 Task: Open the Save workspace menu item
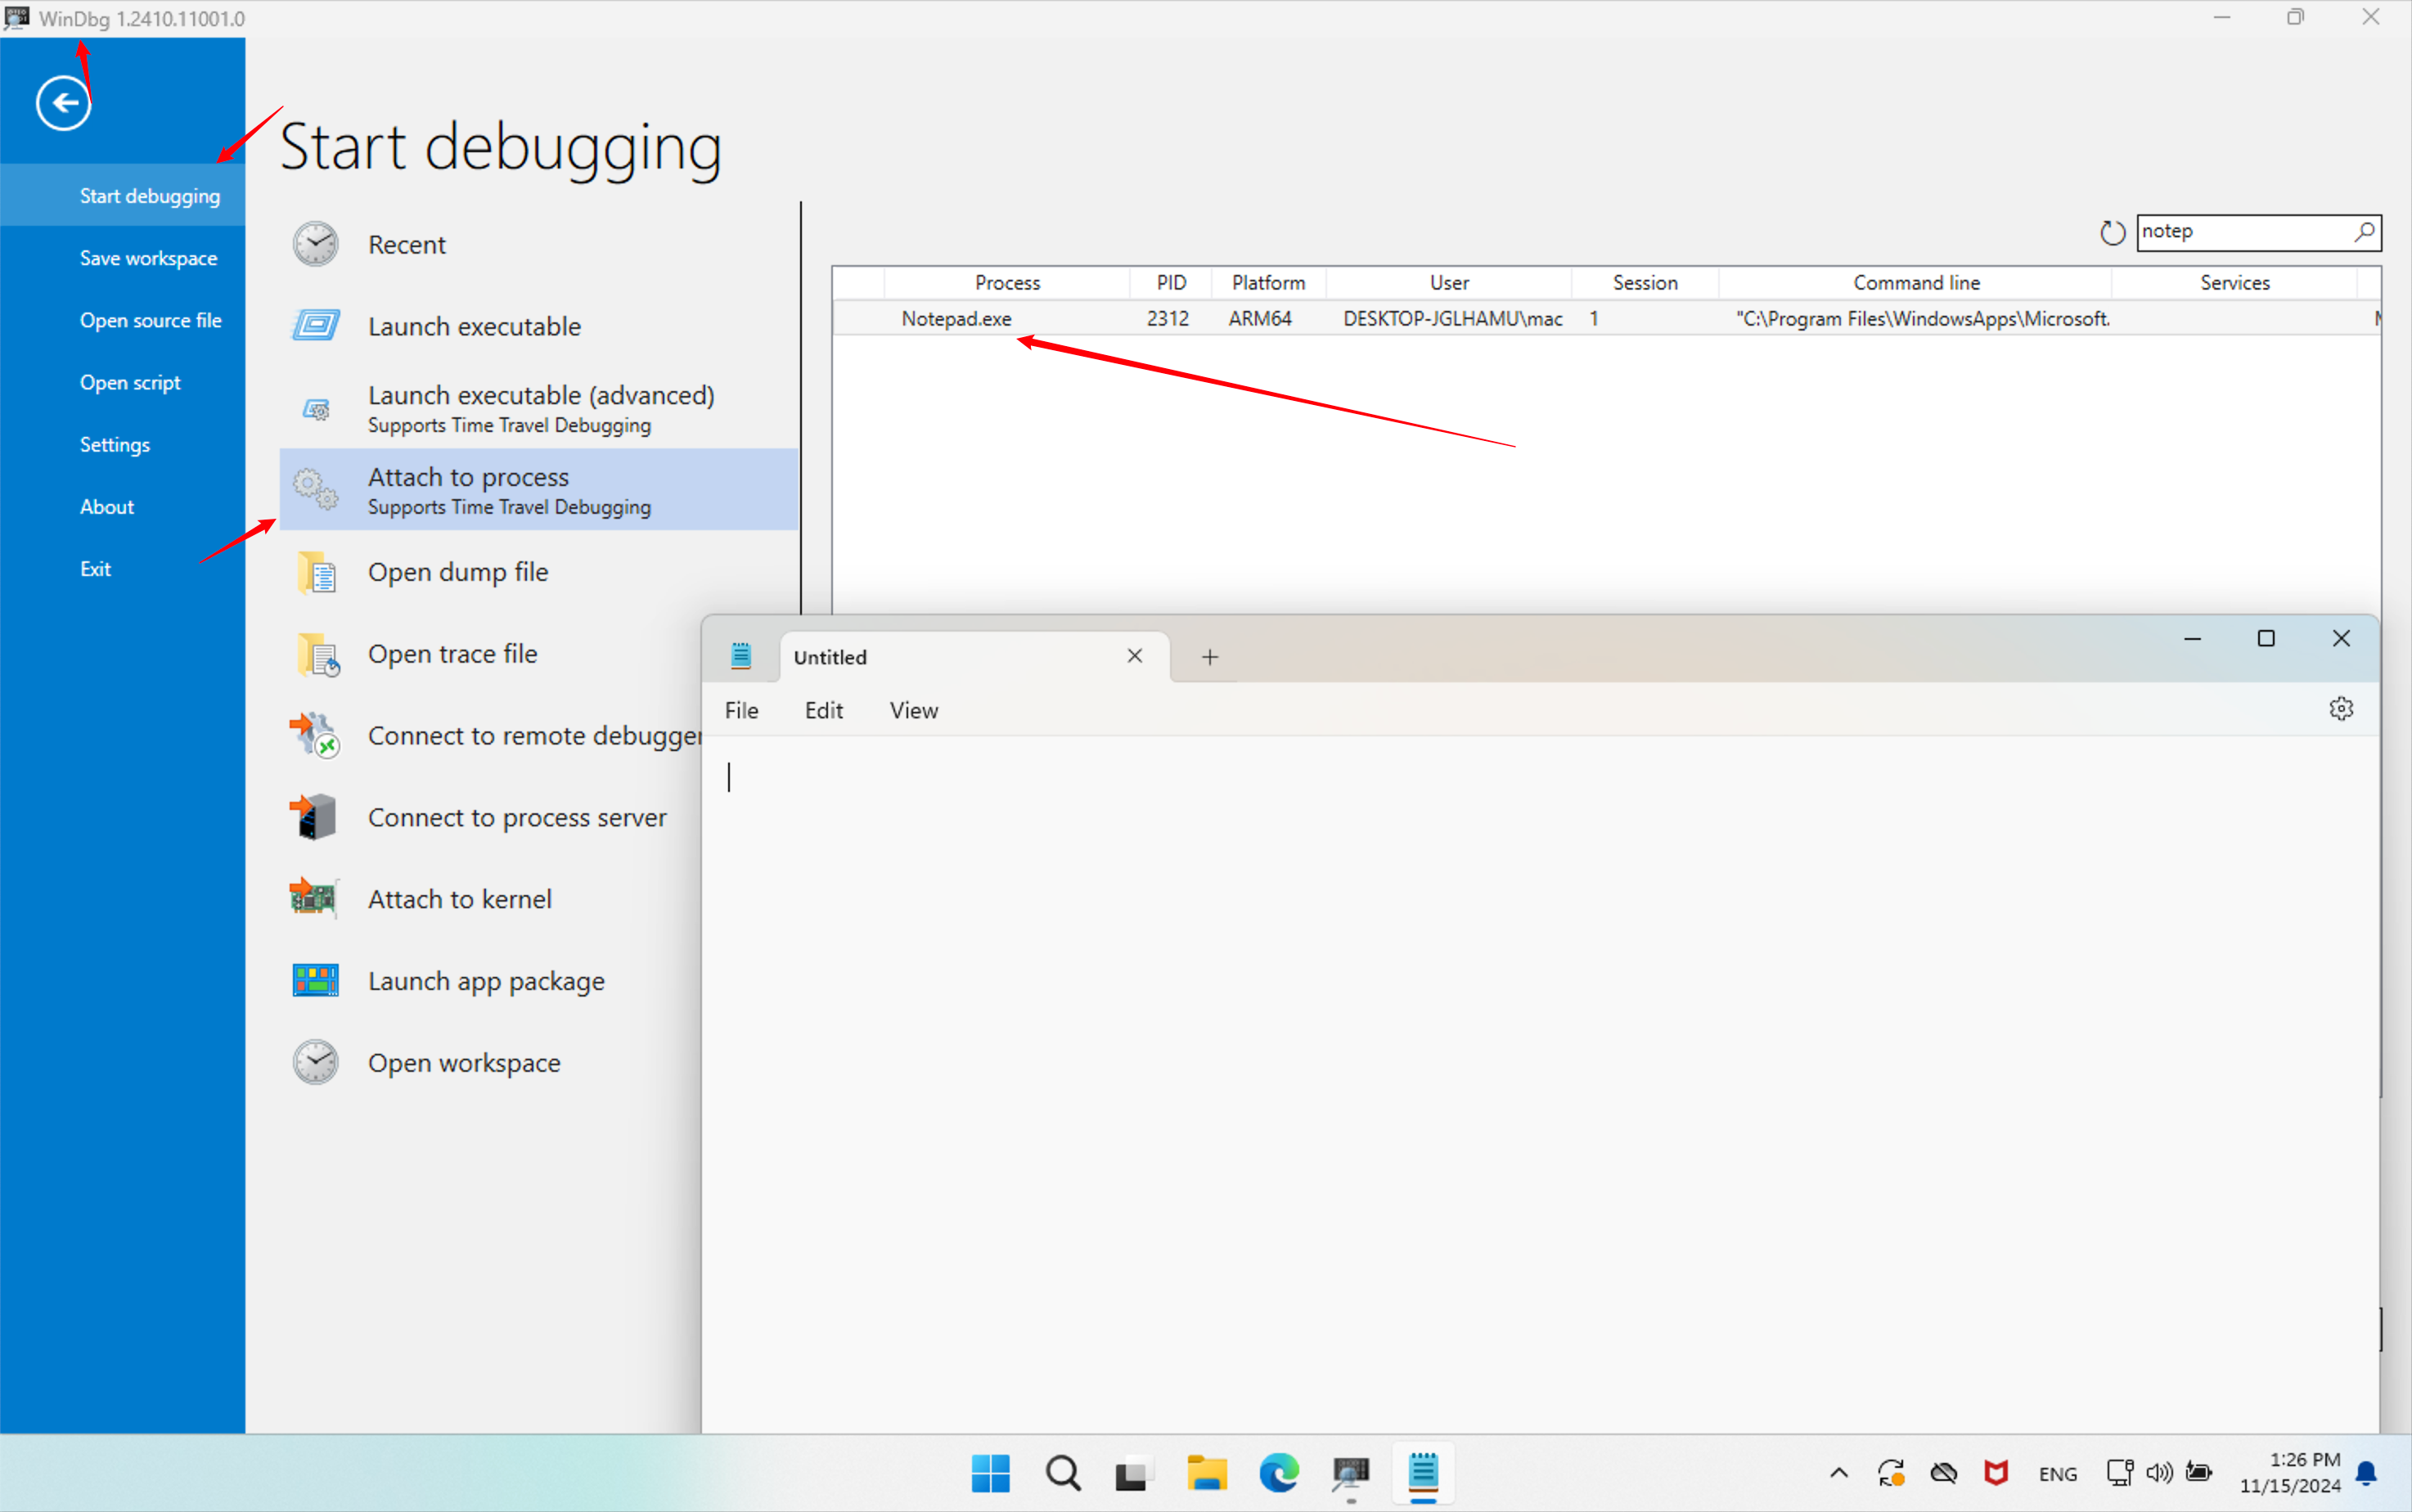[148, 258]
